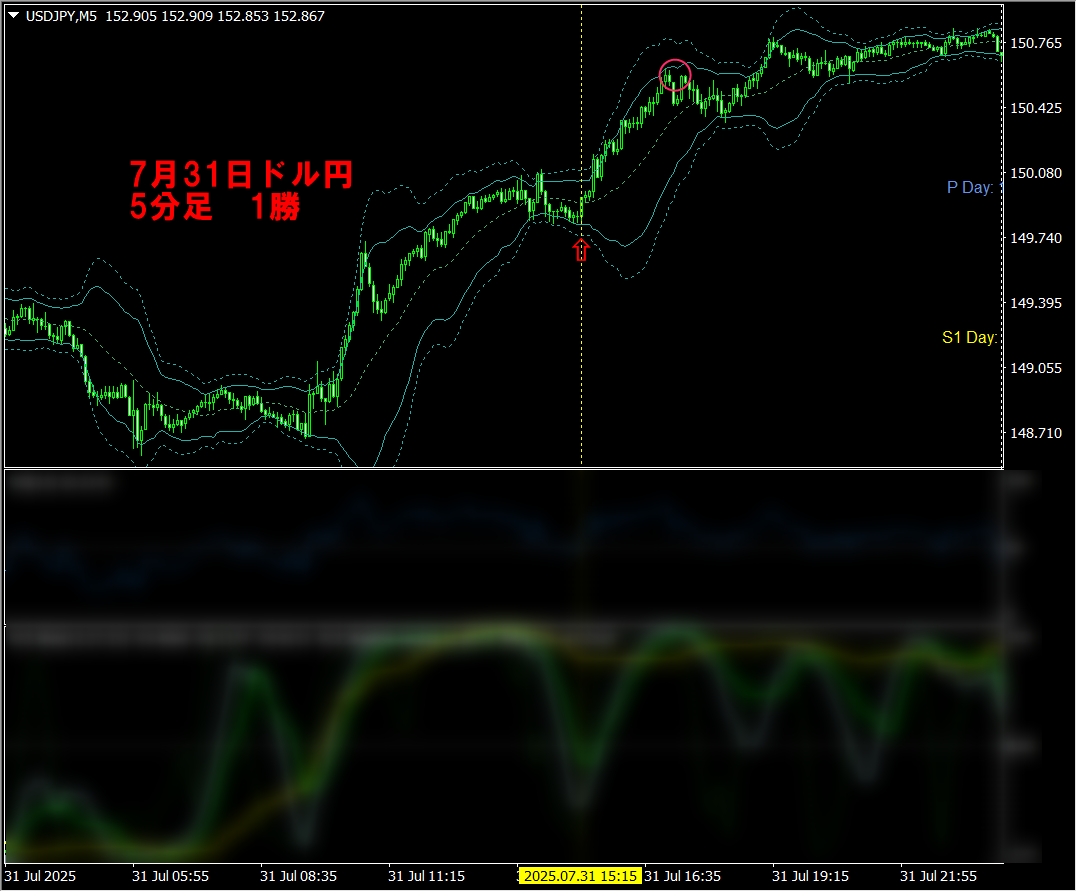Click the 31 Jul 19:15 time label
Viewport: 1077px width, 892px height.
tap(811, 876)
